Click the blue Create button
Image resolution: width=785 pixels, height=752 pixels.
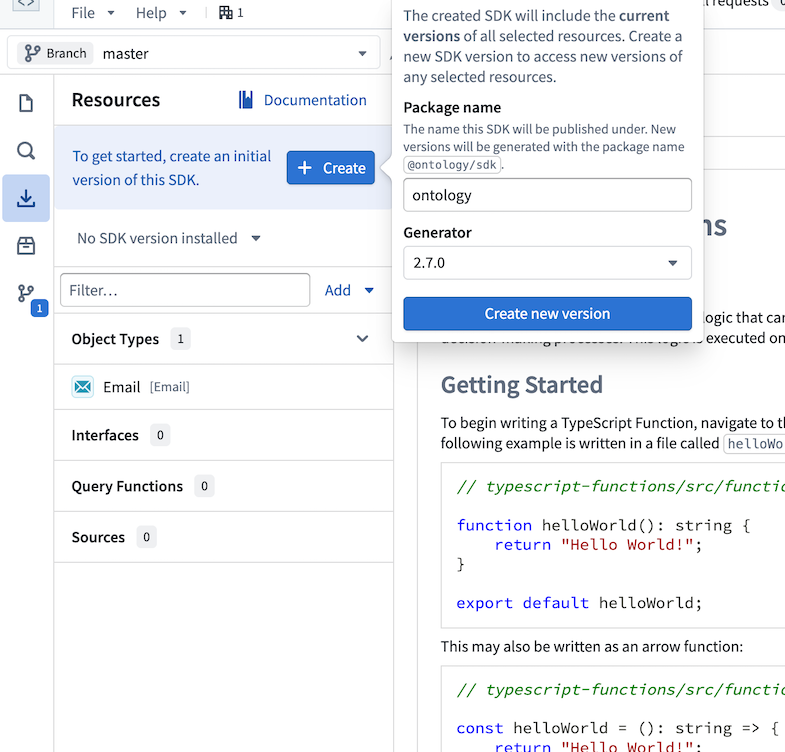(331, 168)
